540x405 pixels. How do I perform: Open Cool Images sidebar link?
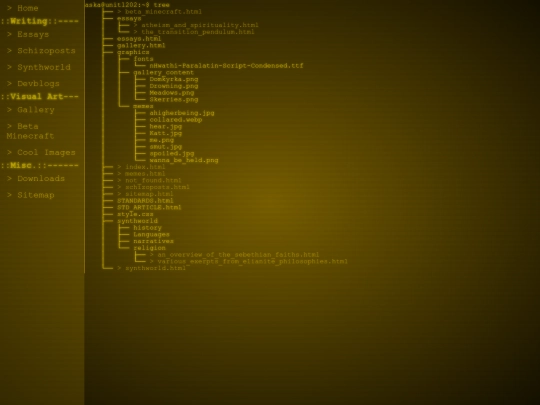[x=41, y=153]
